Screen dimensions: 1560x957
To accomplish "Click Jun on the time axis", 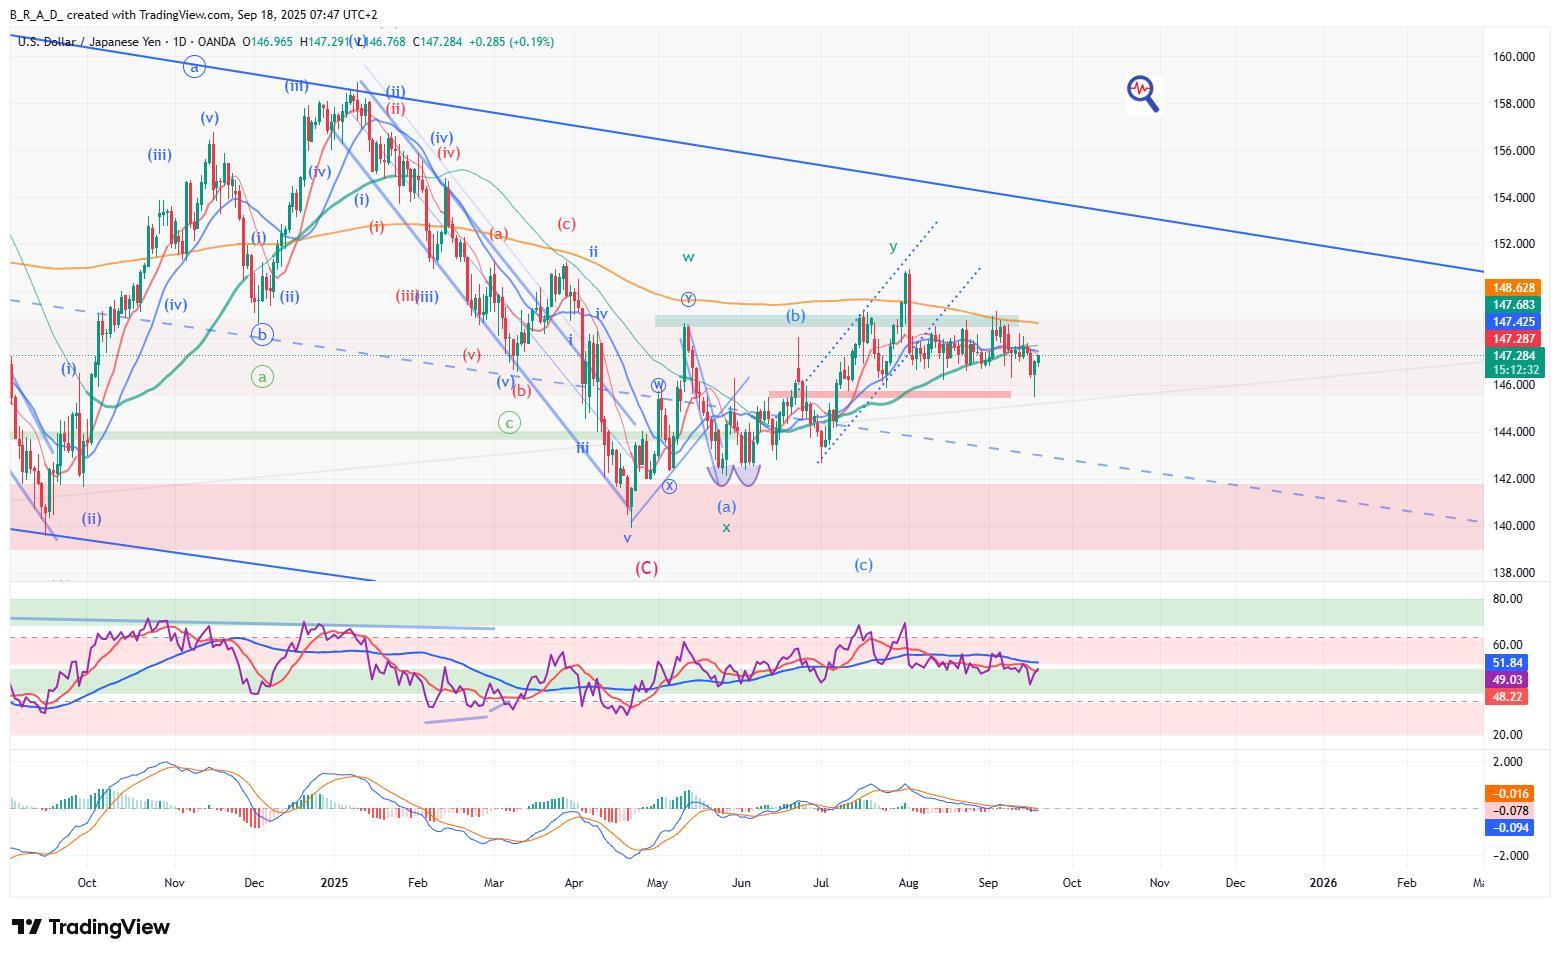I will (x=741, y=883).
